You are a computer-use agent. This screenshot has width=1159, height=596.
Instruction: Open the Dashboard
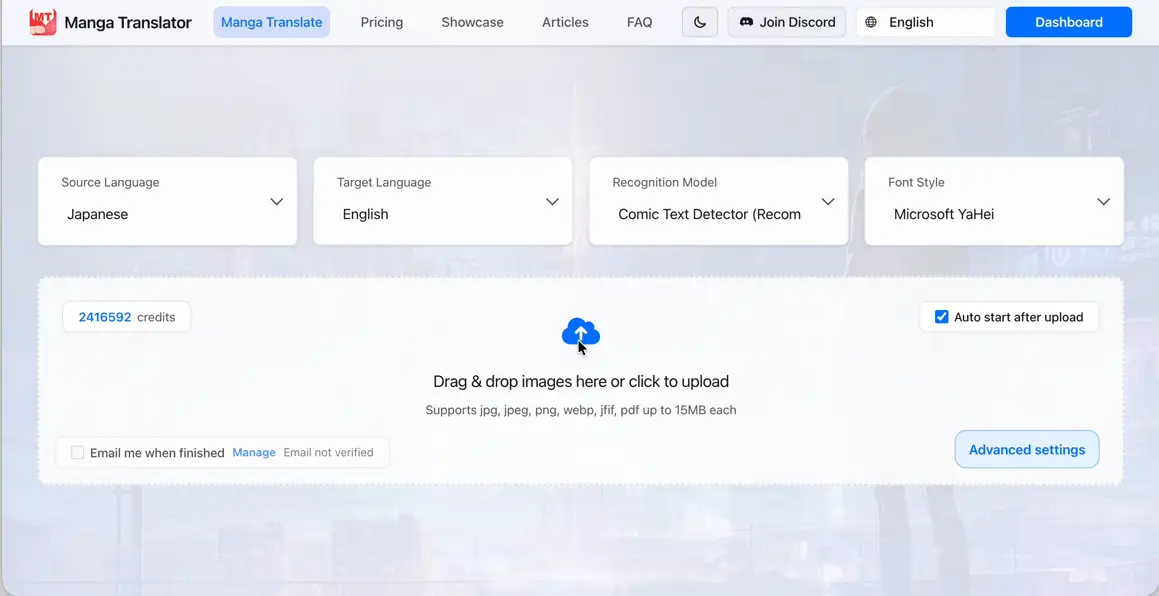(1068, 22)
